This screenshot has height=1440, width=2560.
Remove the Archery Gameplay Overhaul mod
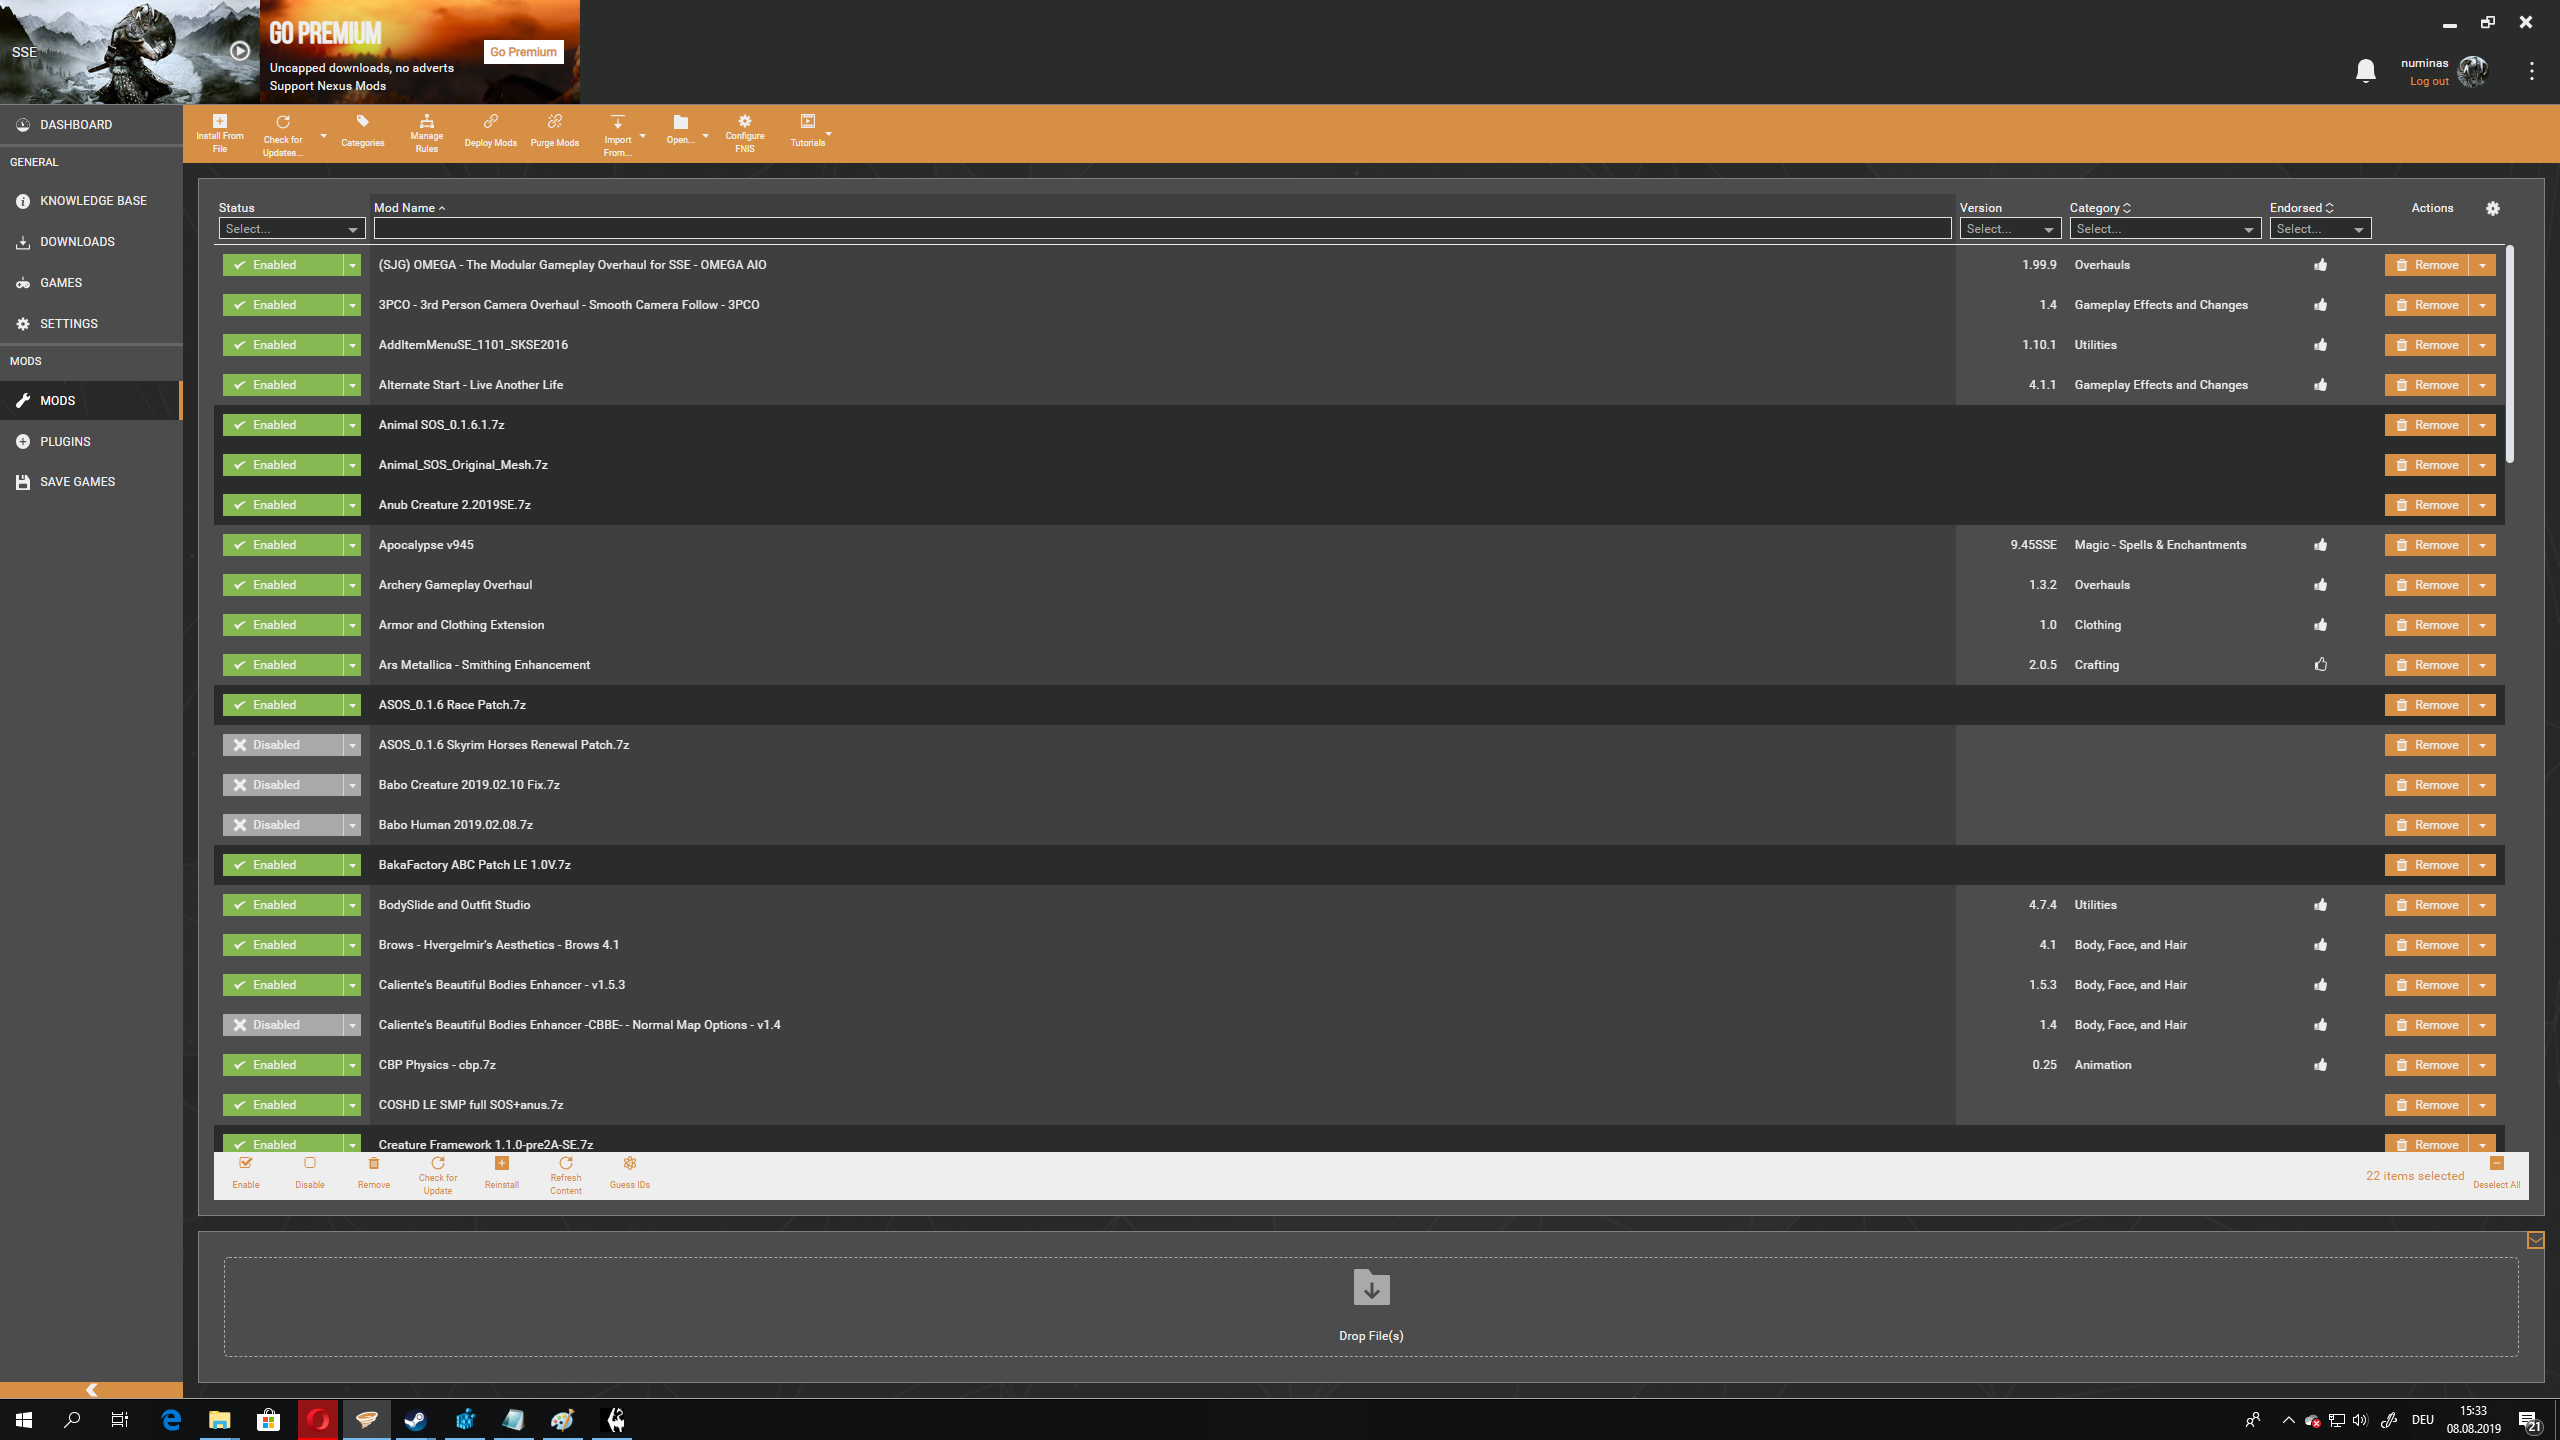(2427, 585)
